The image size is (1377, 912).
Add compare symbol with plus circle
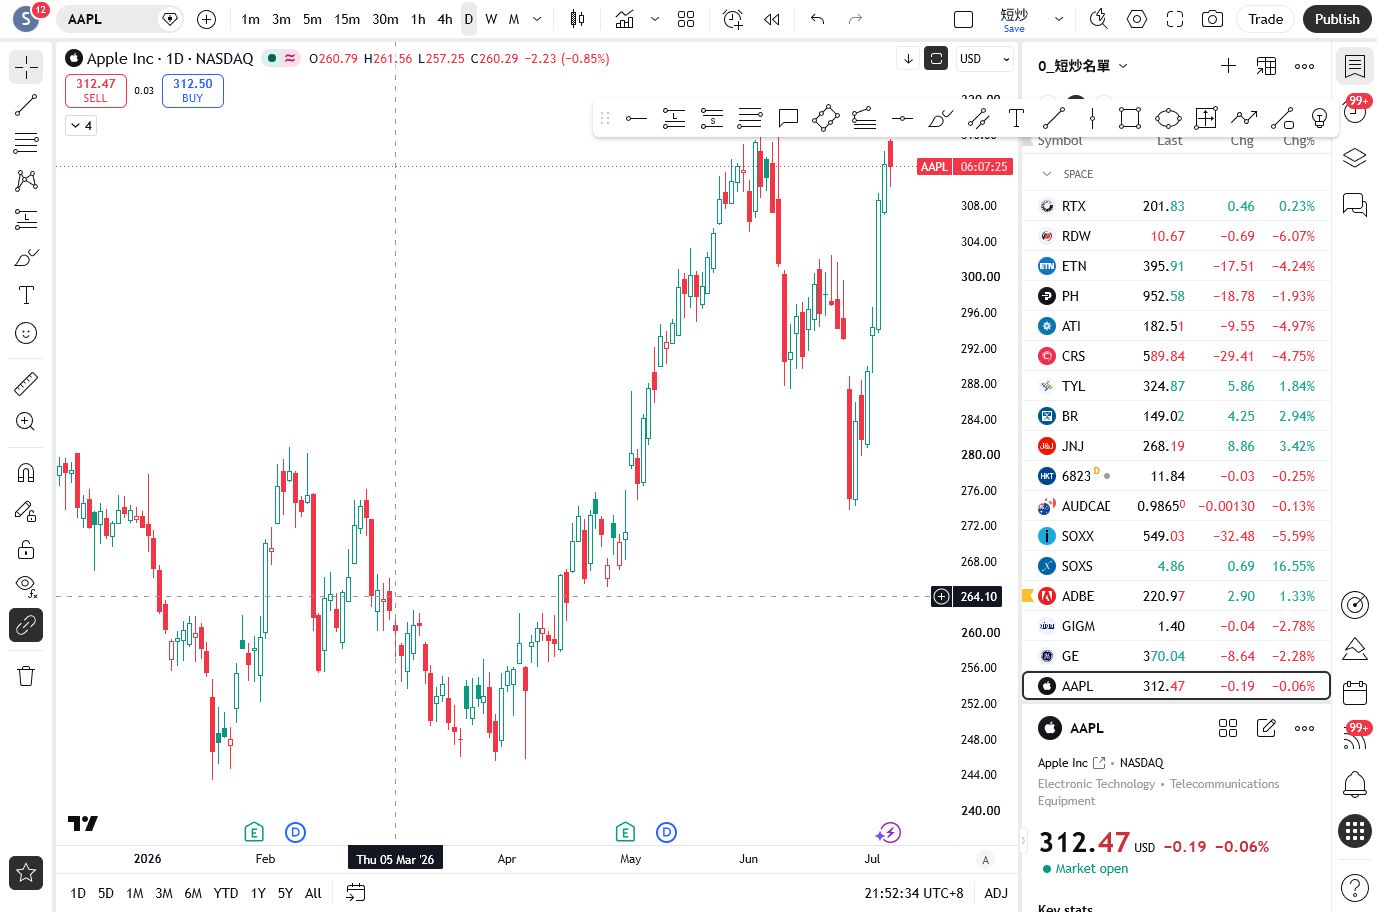[x=206, y=19]
